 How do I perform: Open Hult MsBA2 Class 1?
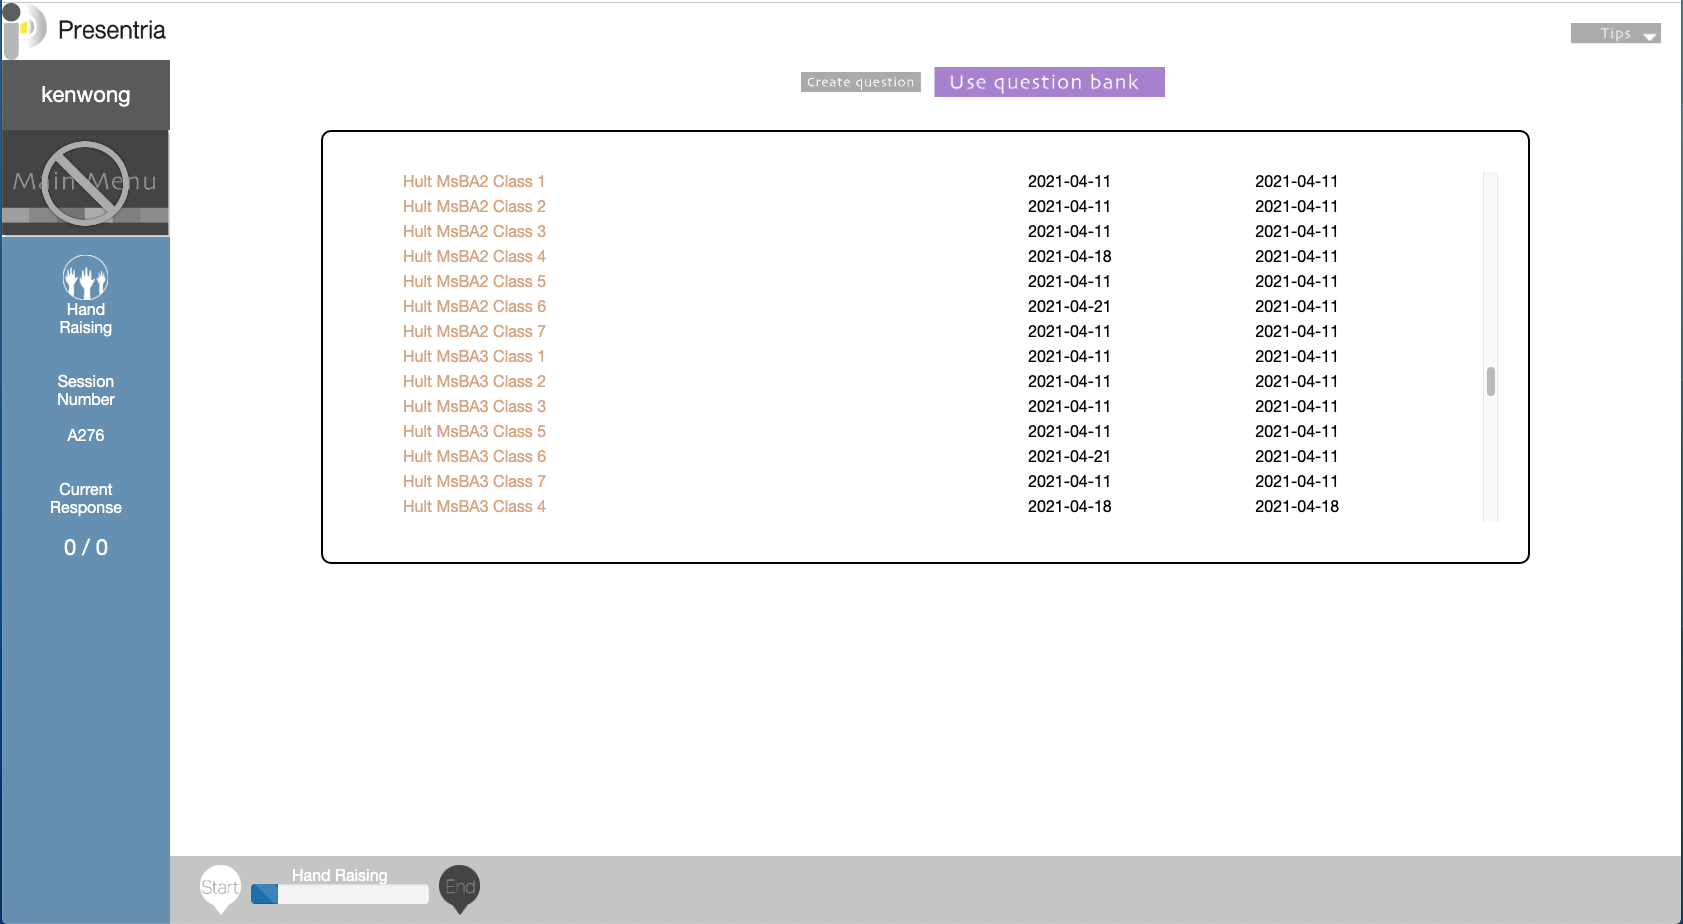click(474, 181)
